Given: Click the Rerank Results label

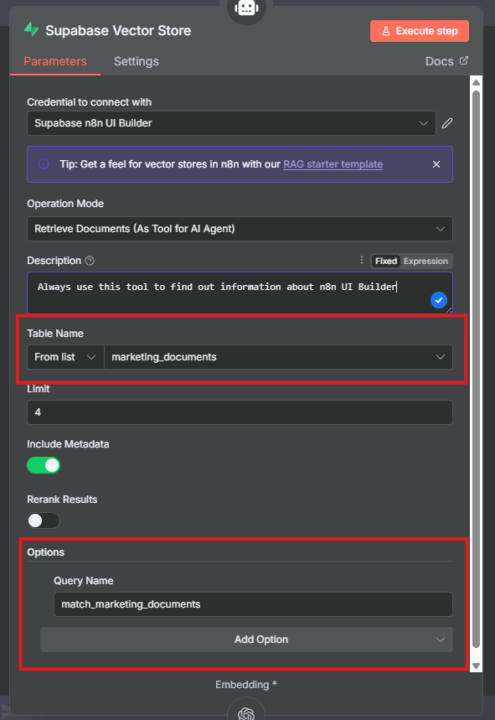Looking at the screenshot, I should (x=62, y=499).
